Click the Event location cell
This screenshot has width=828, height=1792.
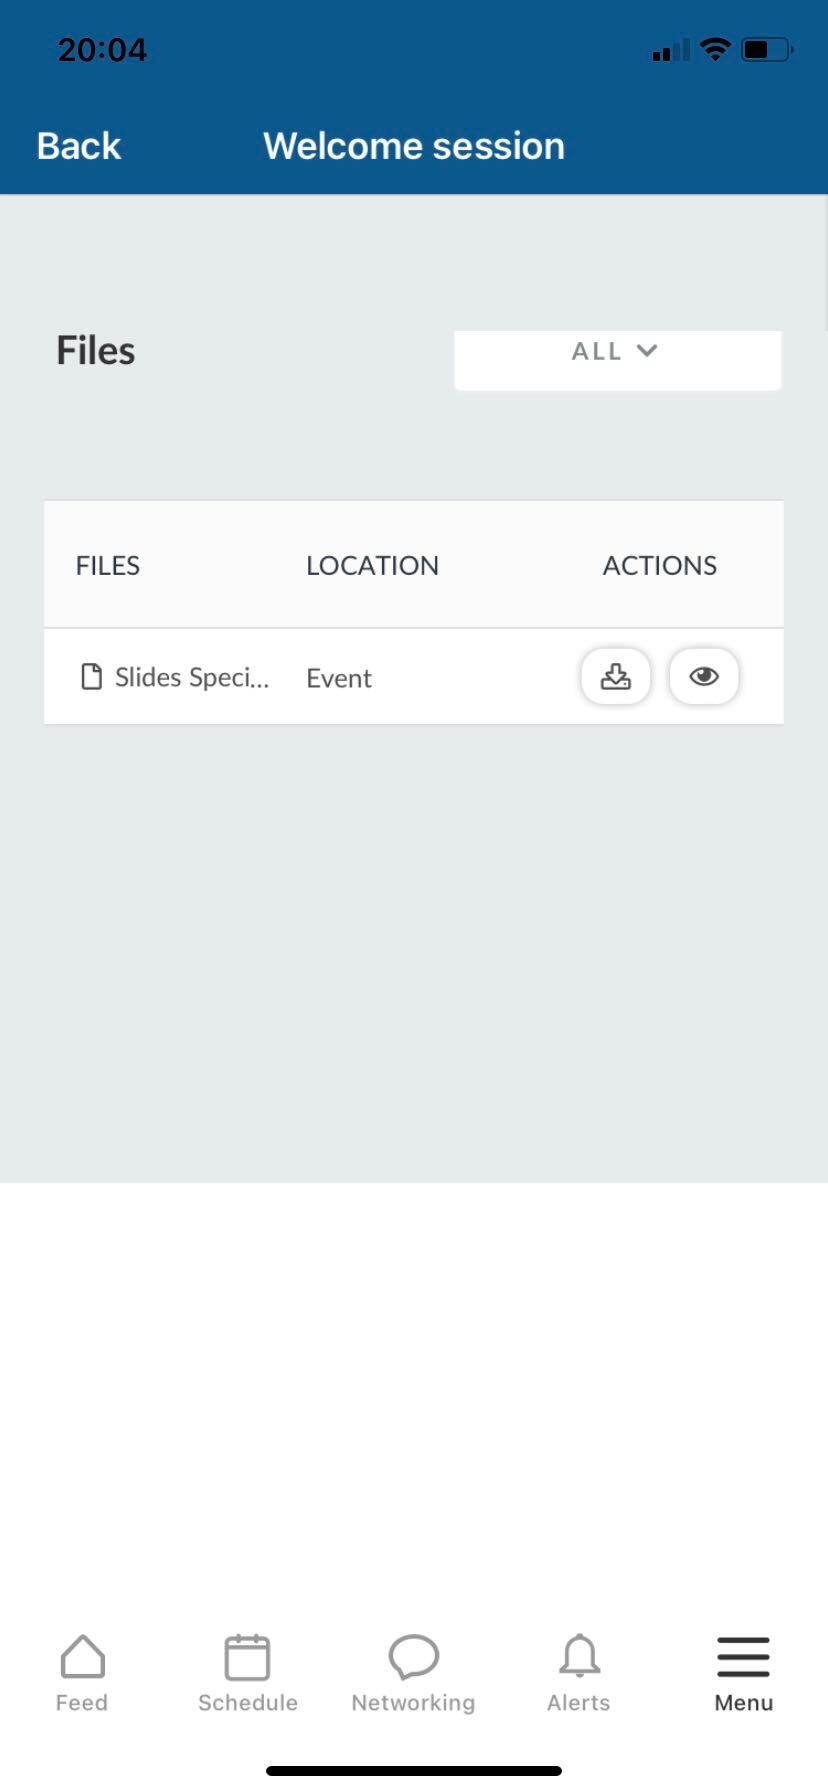[339, 678]
